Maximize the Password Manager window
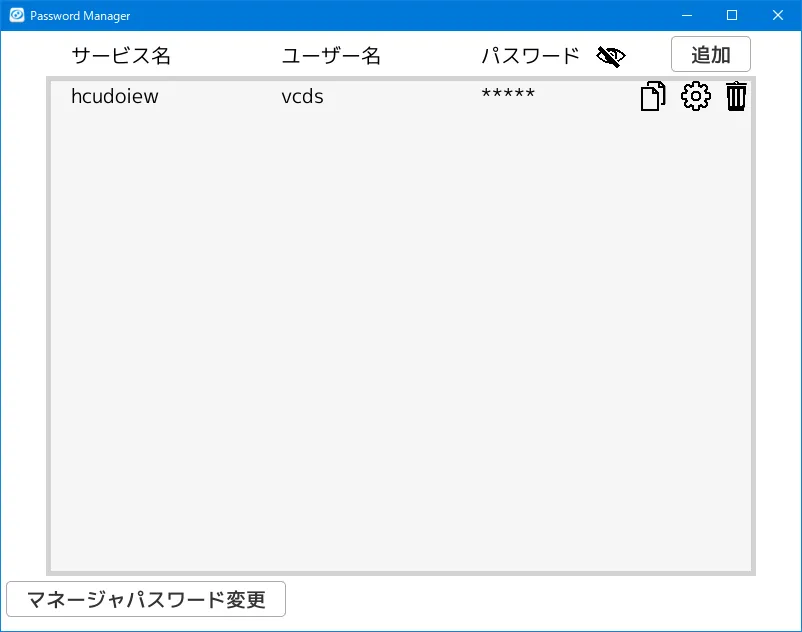 pyautogui.click(x=732, y=15)
